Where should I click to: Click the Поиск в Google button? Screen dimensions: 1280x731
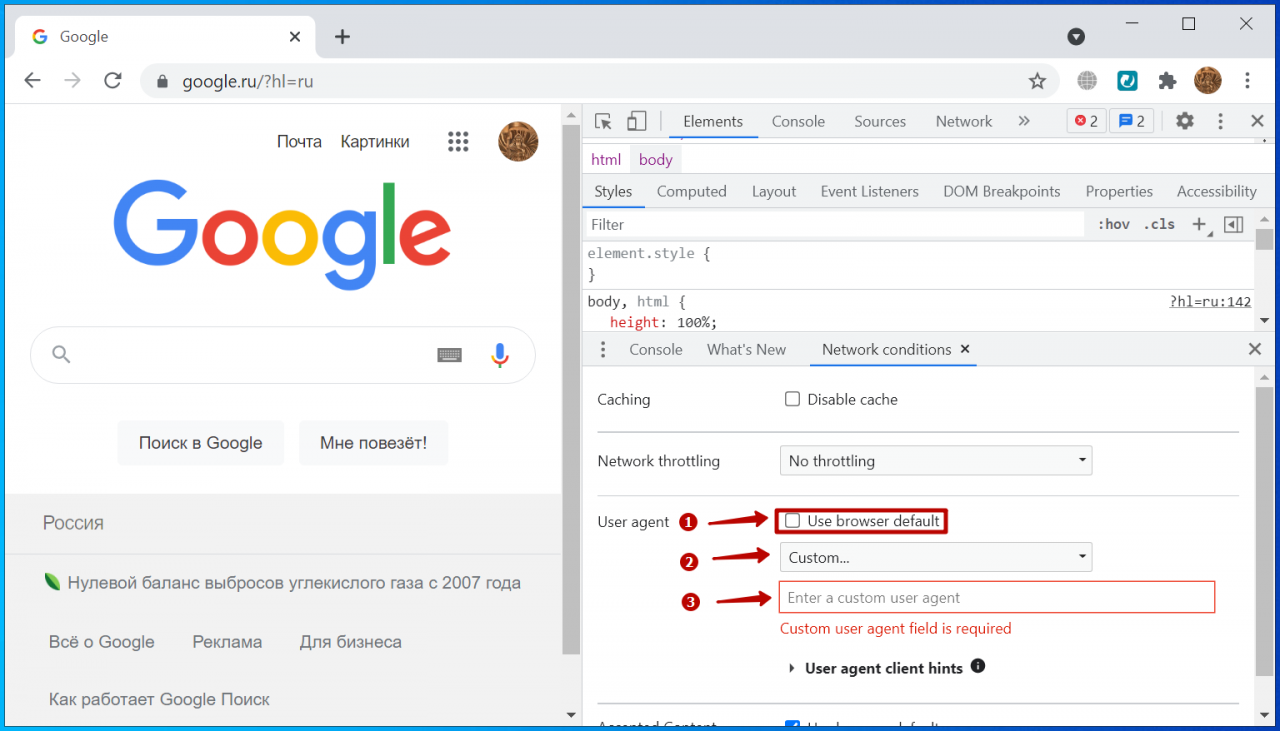[x=201, y=443]
